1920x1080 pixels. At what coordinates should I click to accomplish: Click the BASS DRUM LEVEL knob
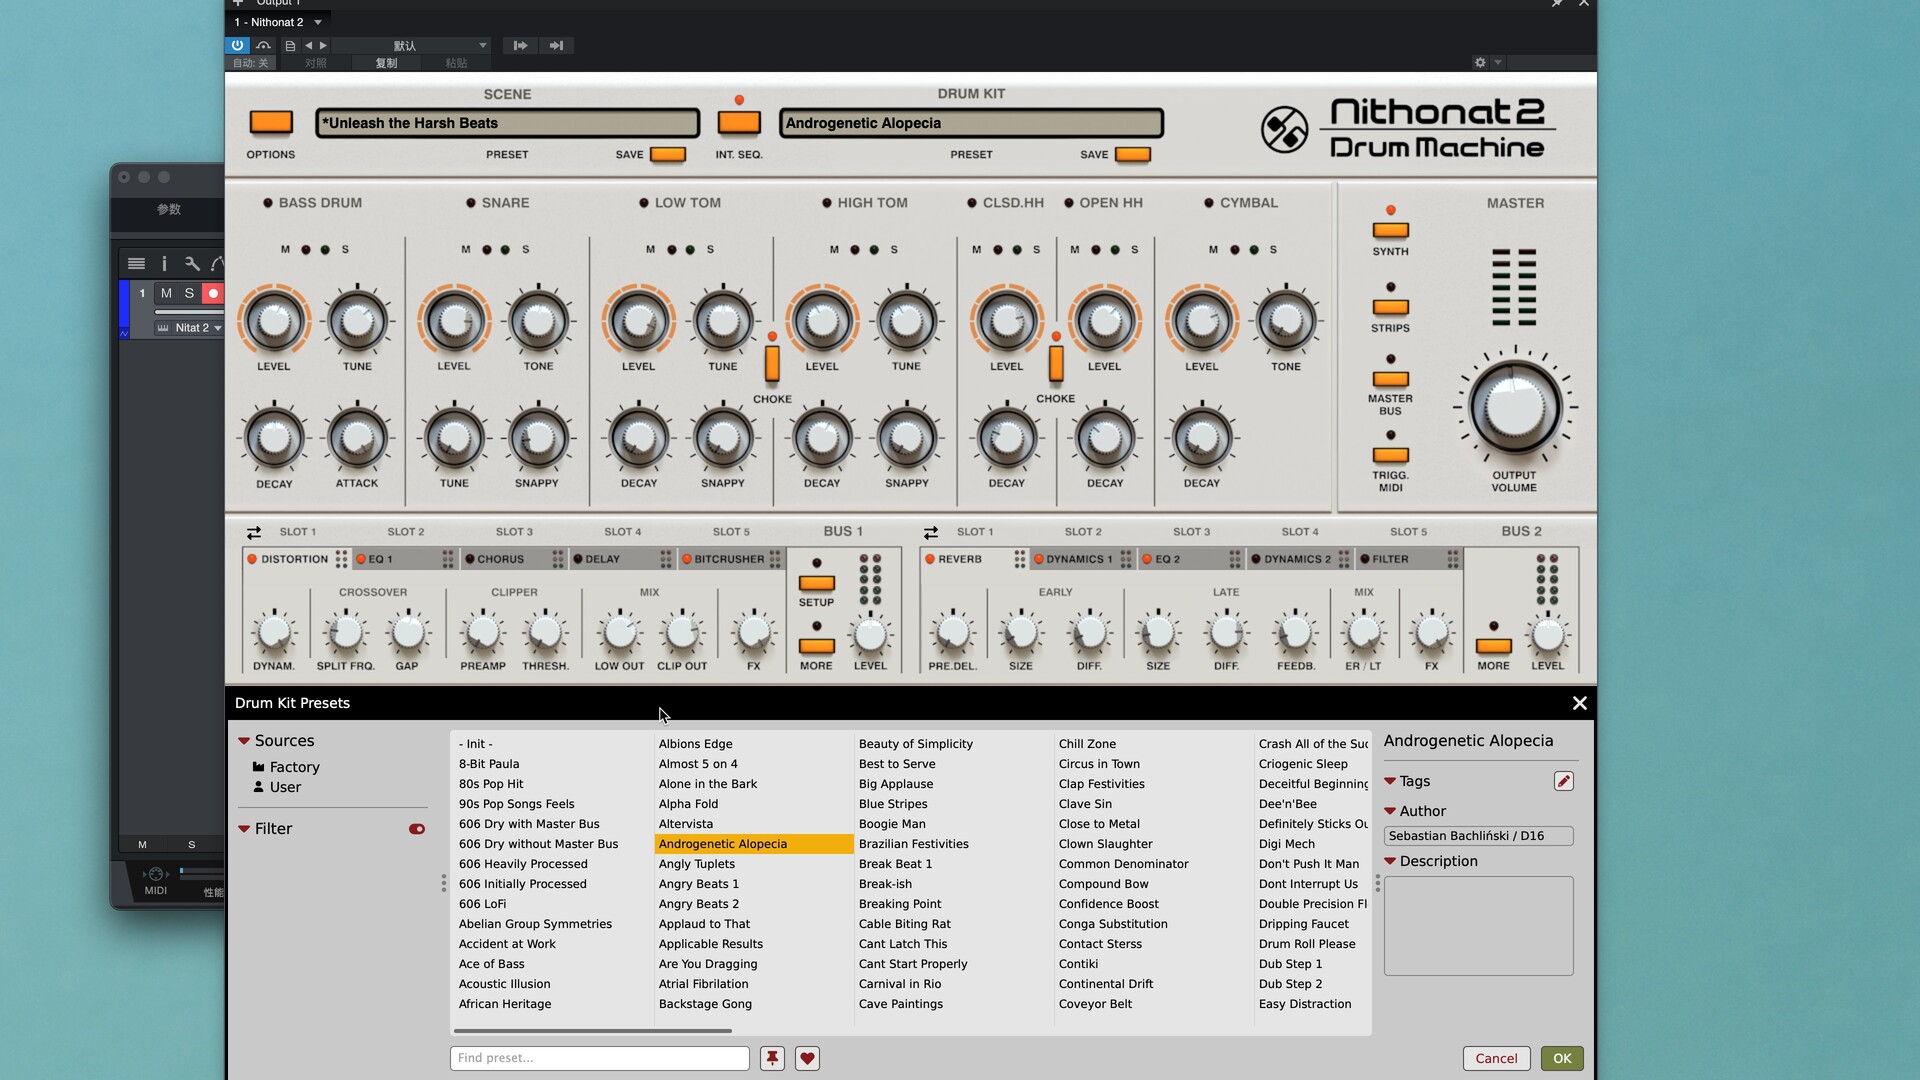coord(274,321)
